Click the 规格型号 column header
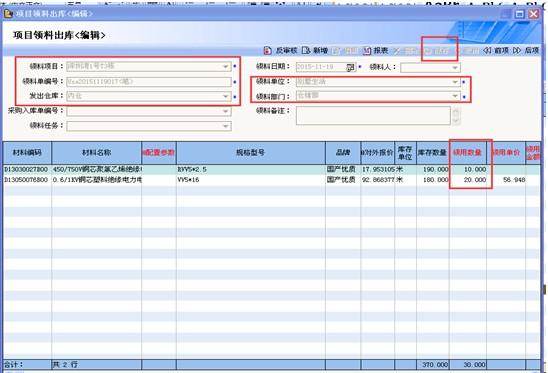The image size is (548, 373). point(251,153)
